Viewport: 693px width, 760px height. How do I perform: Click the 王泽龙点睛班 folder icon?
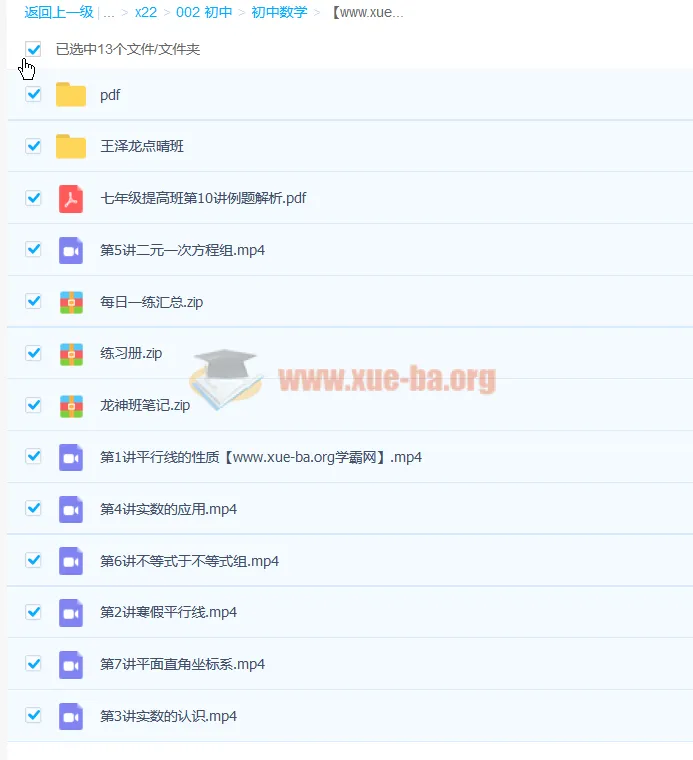[x=71, y=147]
